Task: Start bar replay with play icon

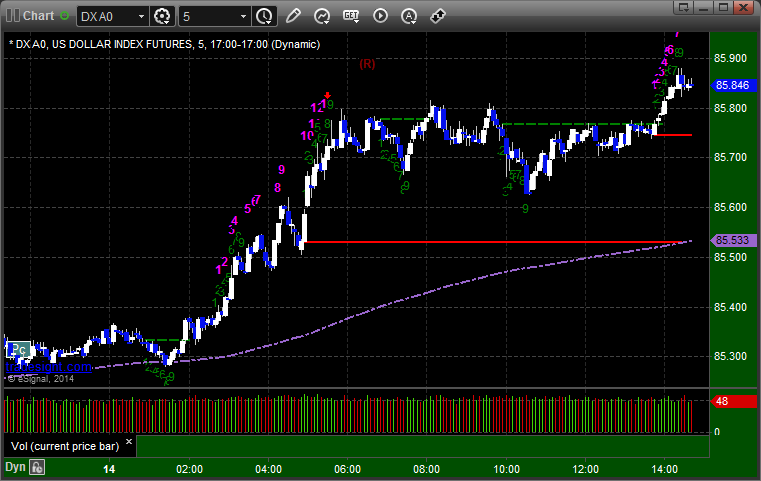Action: point(380,16)
